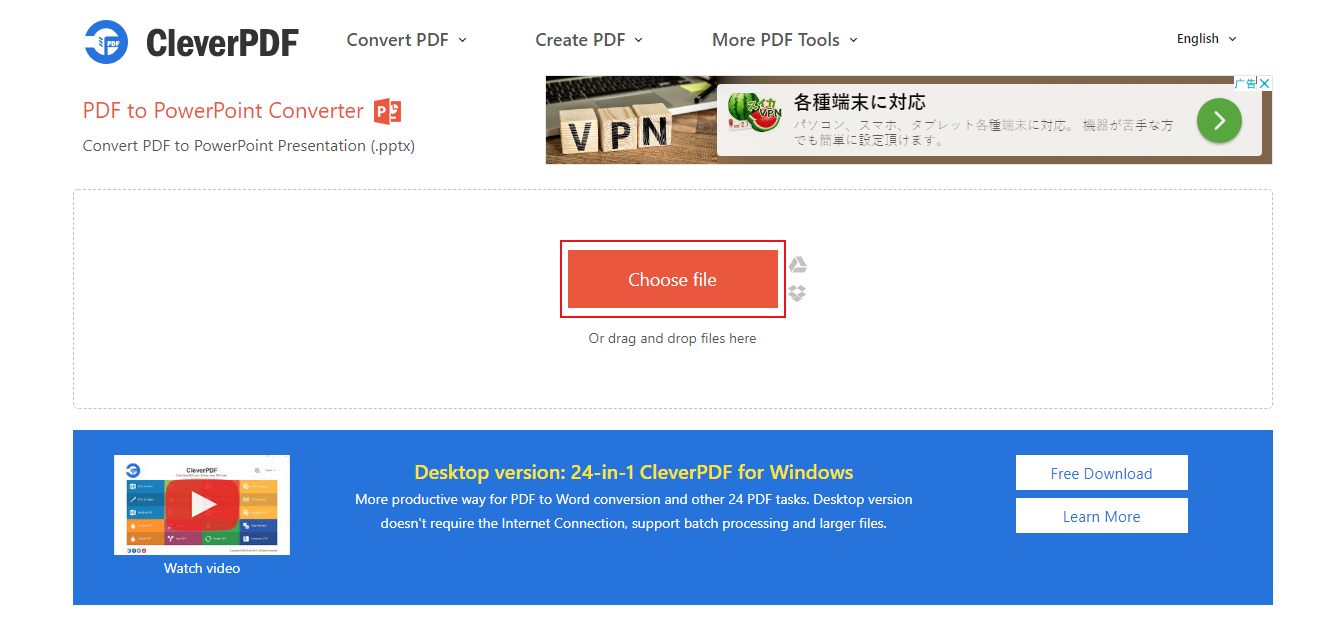Play the CleverPDF video thumbnail
The width and height of the screenshot is (1343, 621).
point(202,505)
